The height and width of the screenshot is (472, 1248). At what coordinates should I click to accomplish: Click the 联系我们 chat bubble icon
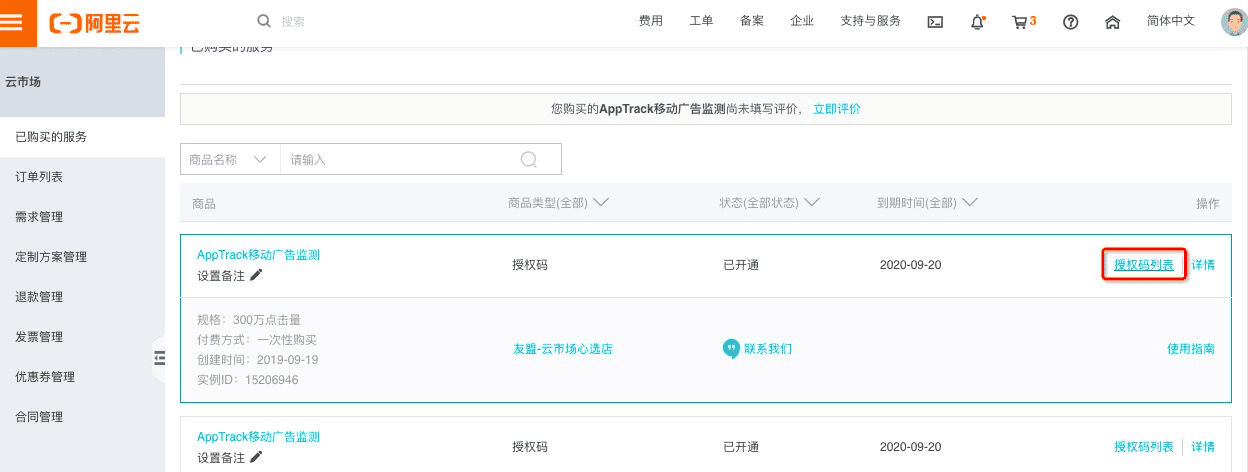pyautogui.click(x=731, y=349)
